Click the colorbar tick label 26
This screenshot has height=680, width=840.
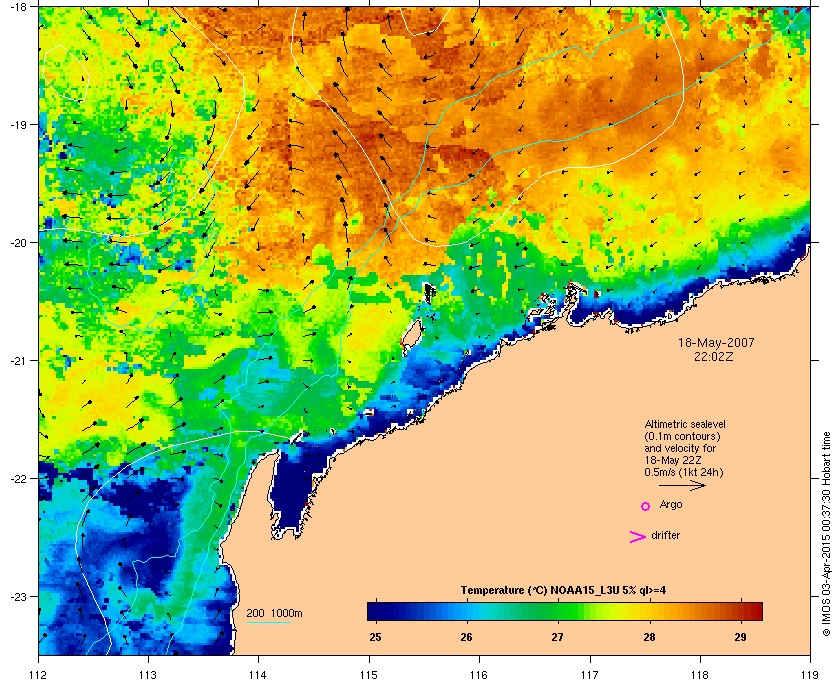[x=467, y=637]
